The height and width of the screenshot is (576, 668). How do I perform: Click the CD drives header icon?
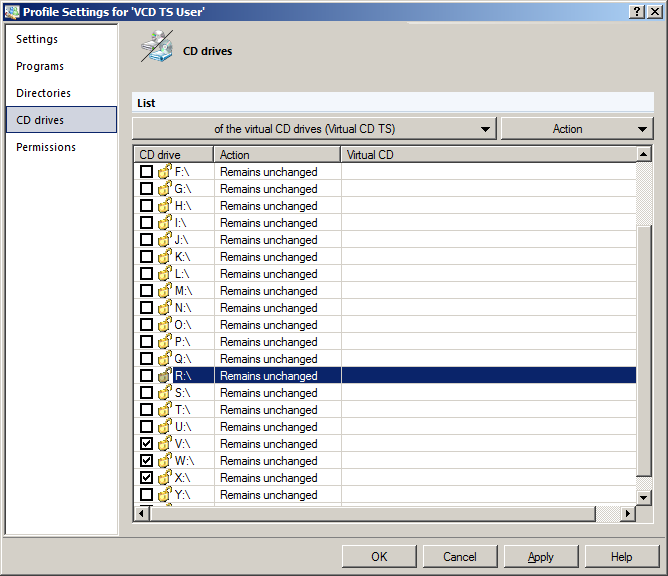156,48
